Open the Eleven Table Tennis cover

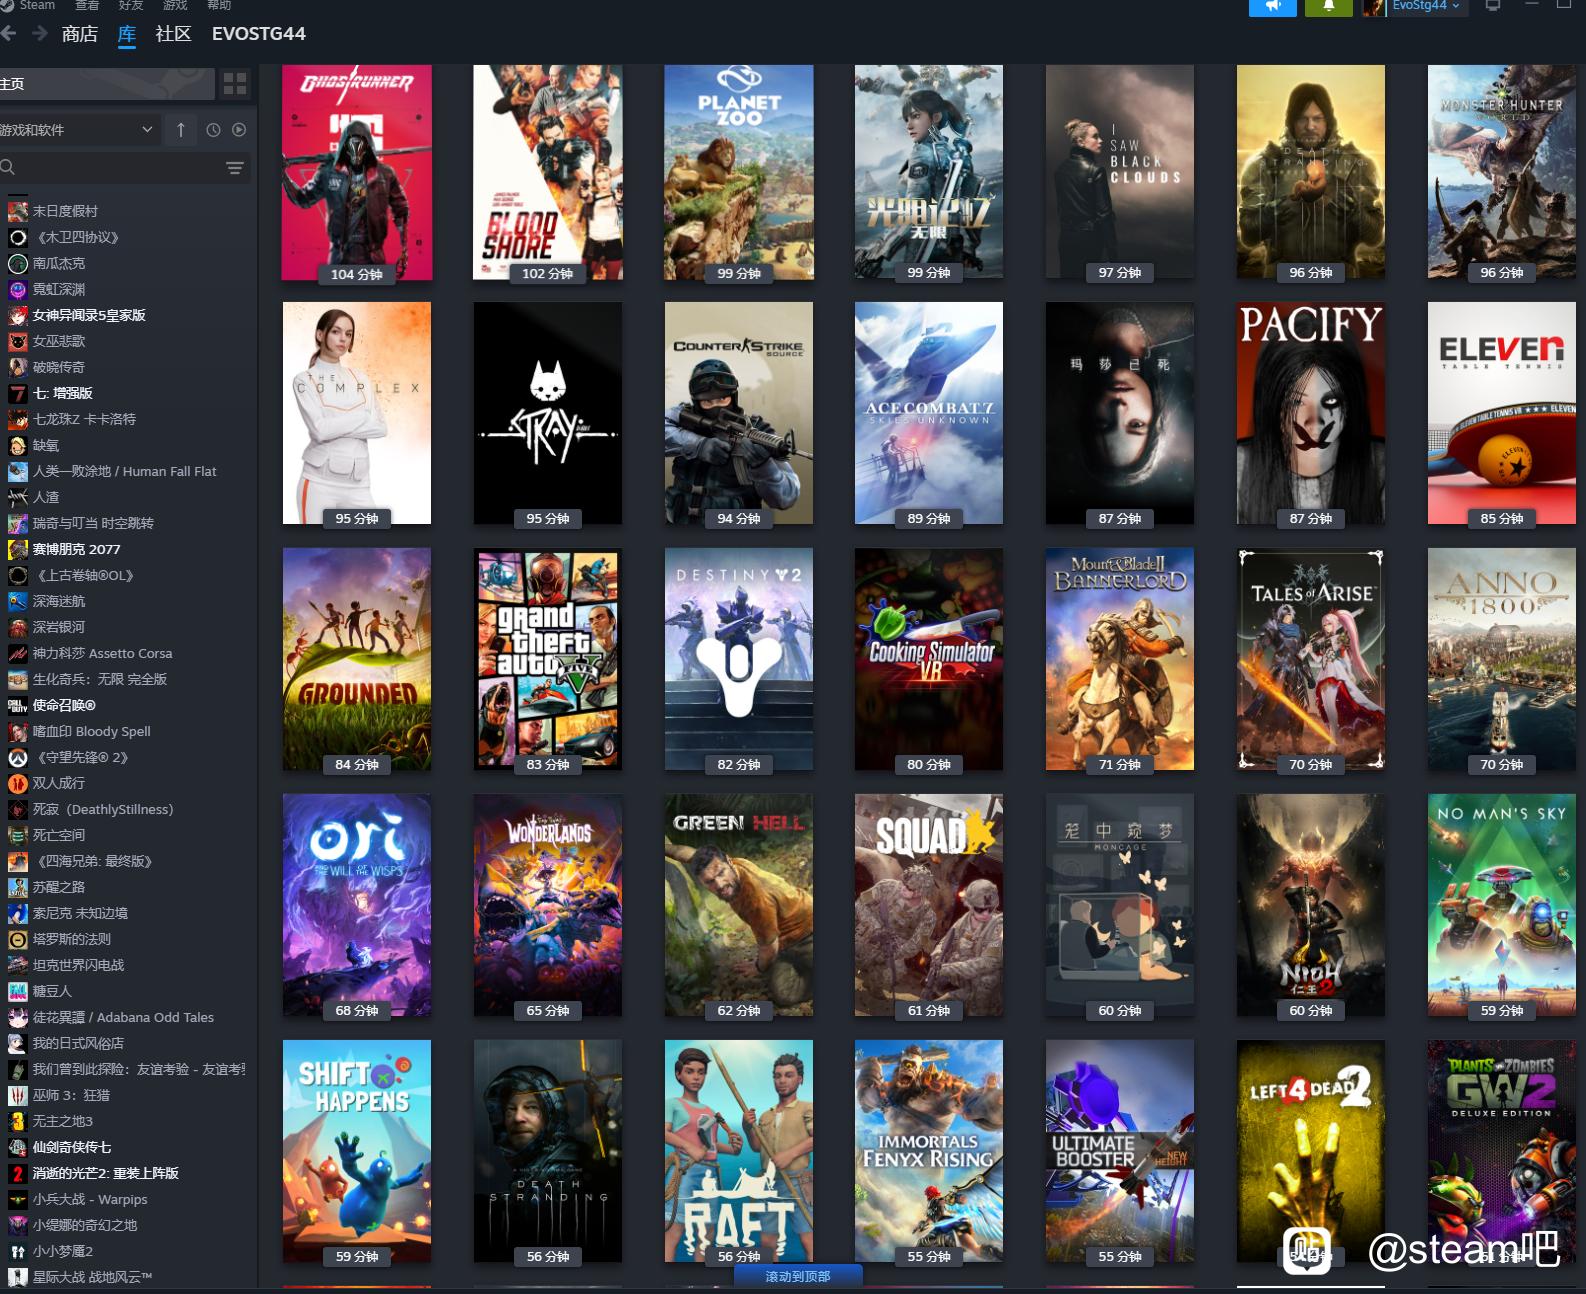1502,413
